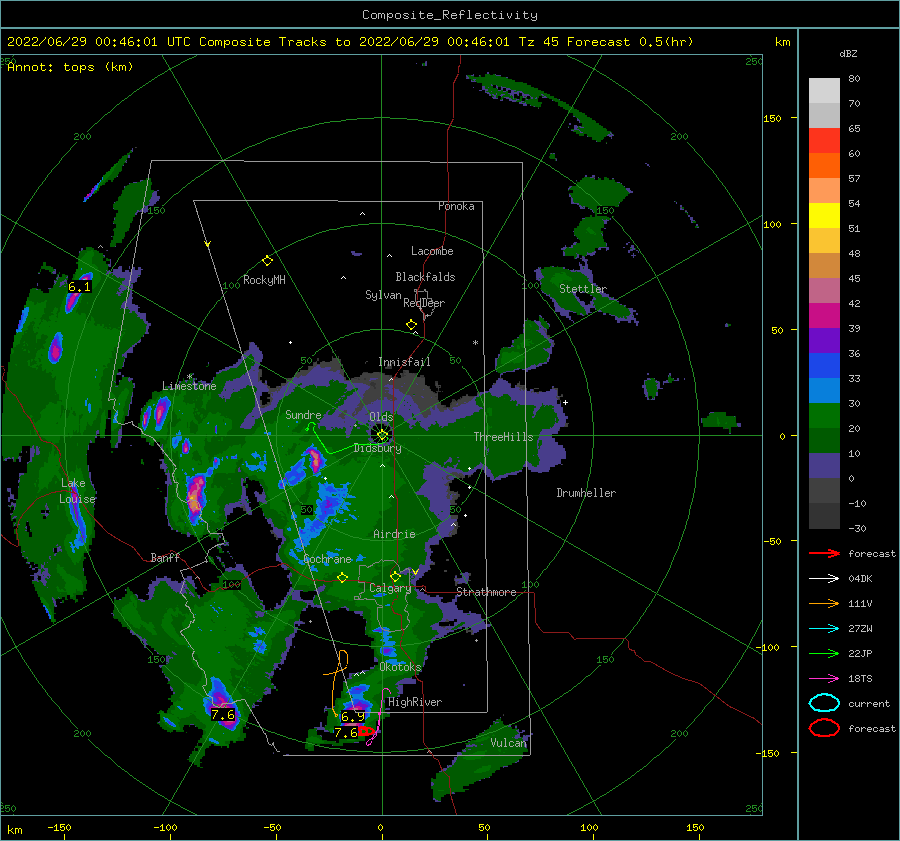Click the radar center marker at Olds

pos(382,436)
